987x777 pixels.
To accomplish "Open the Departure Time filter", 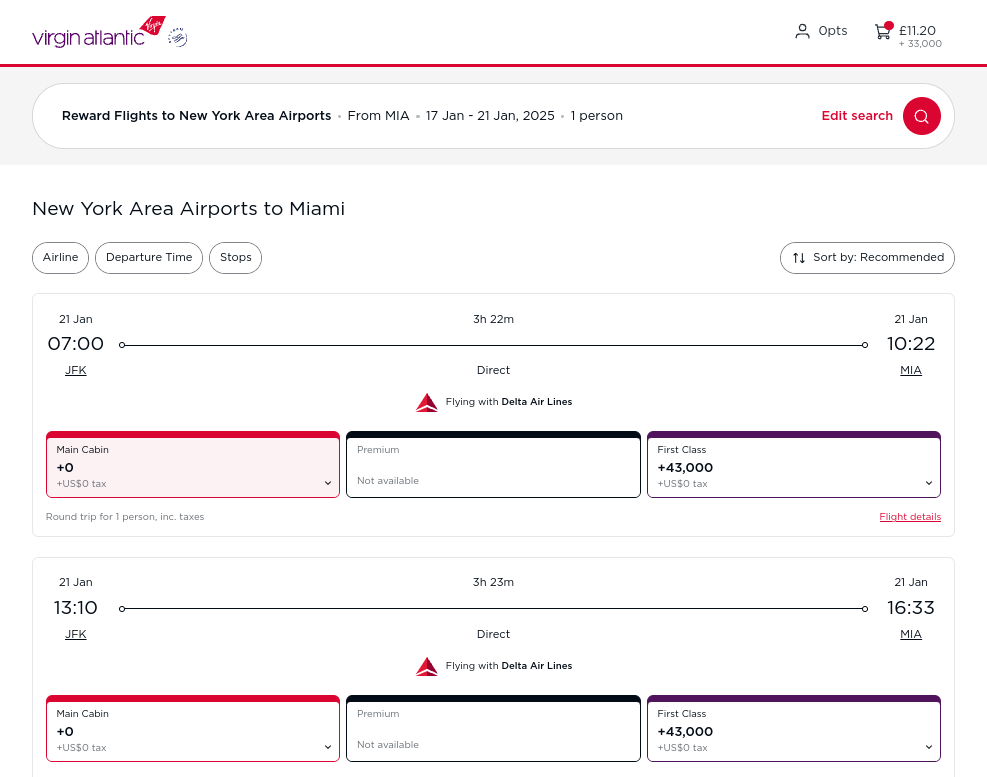I will pos(149,258).
